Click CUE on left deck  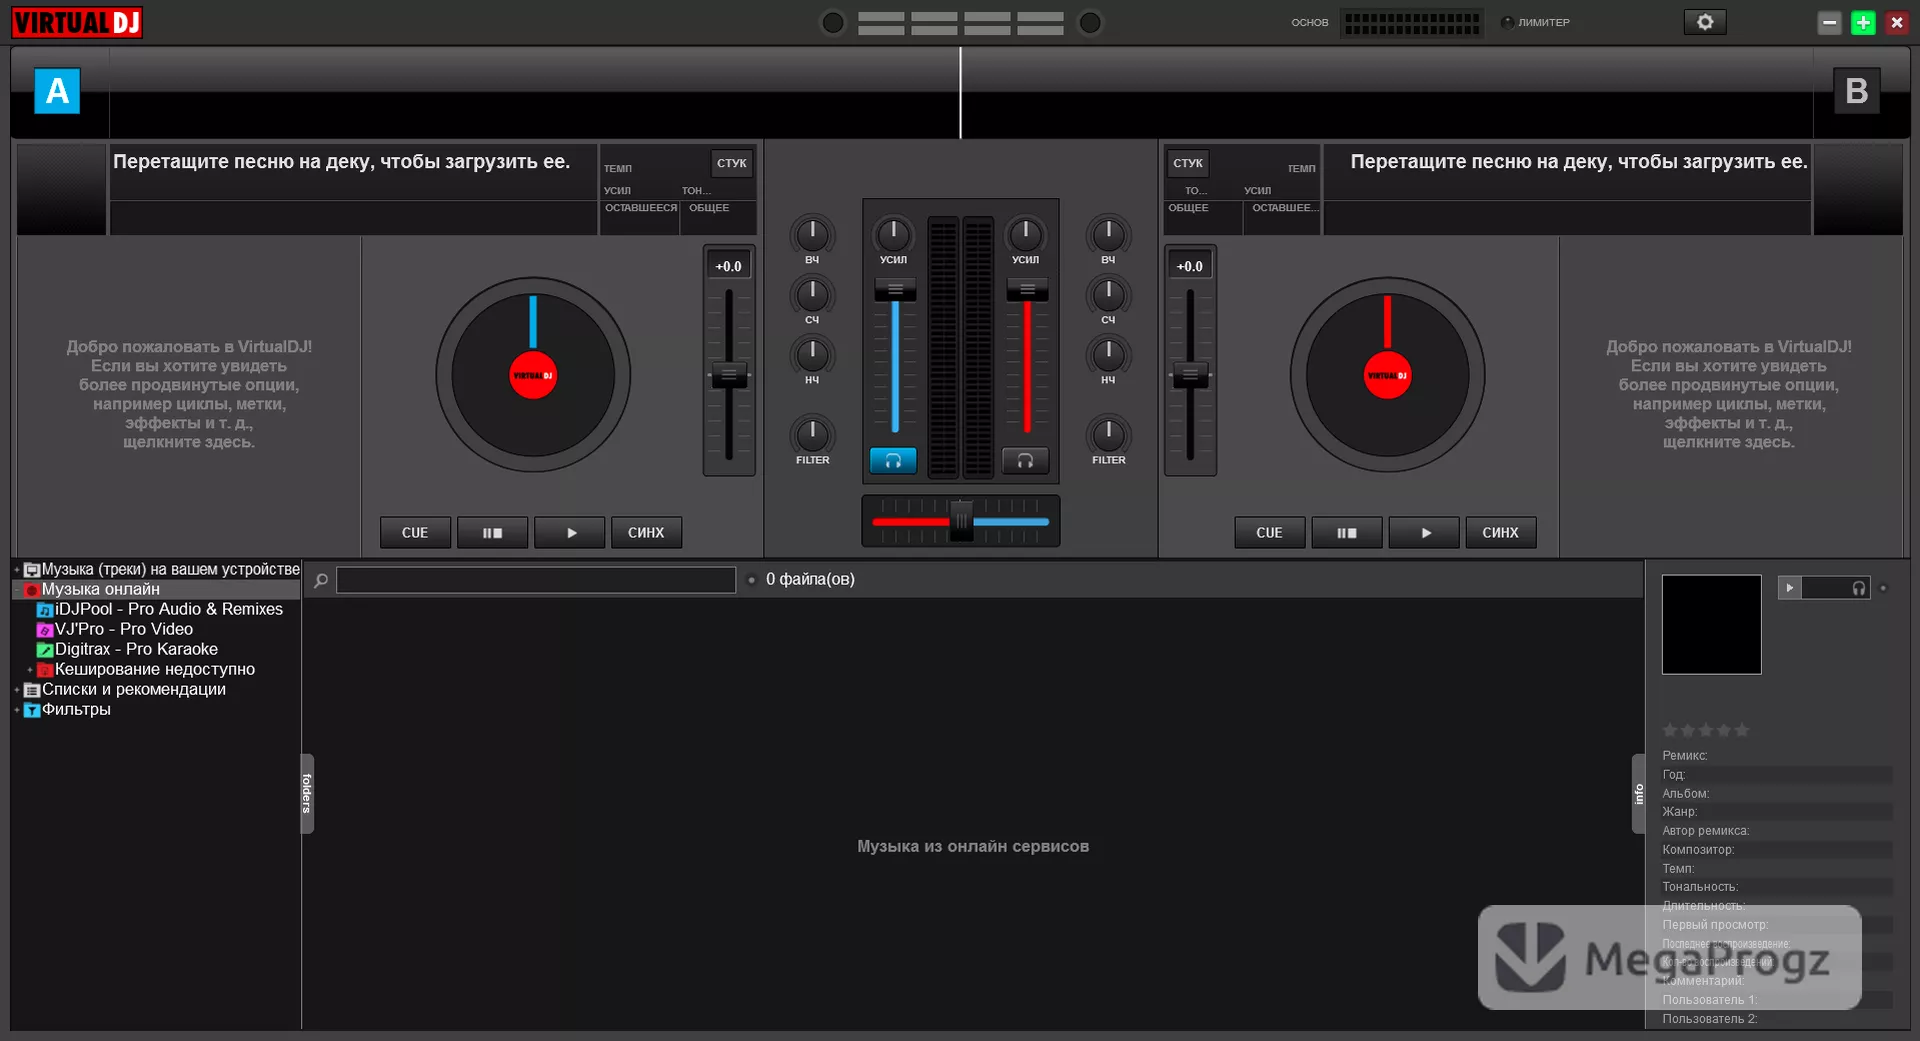(415, 533)
